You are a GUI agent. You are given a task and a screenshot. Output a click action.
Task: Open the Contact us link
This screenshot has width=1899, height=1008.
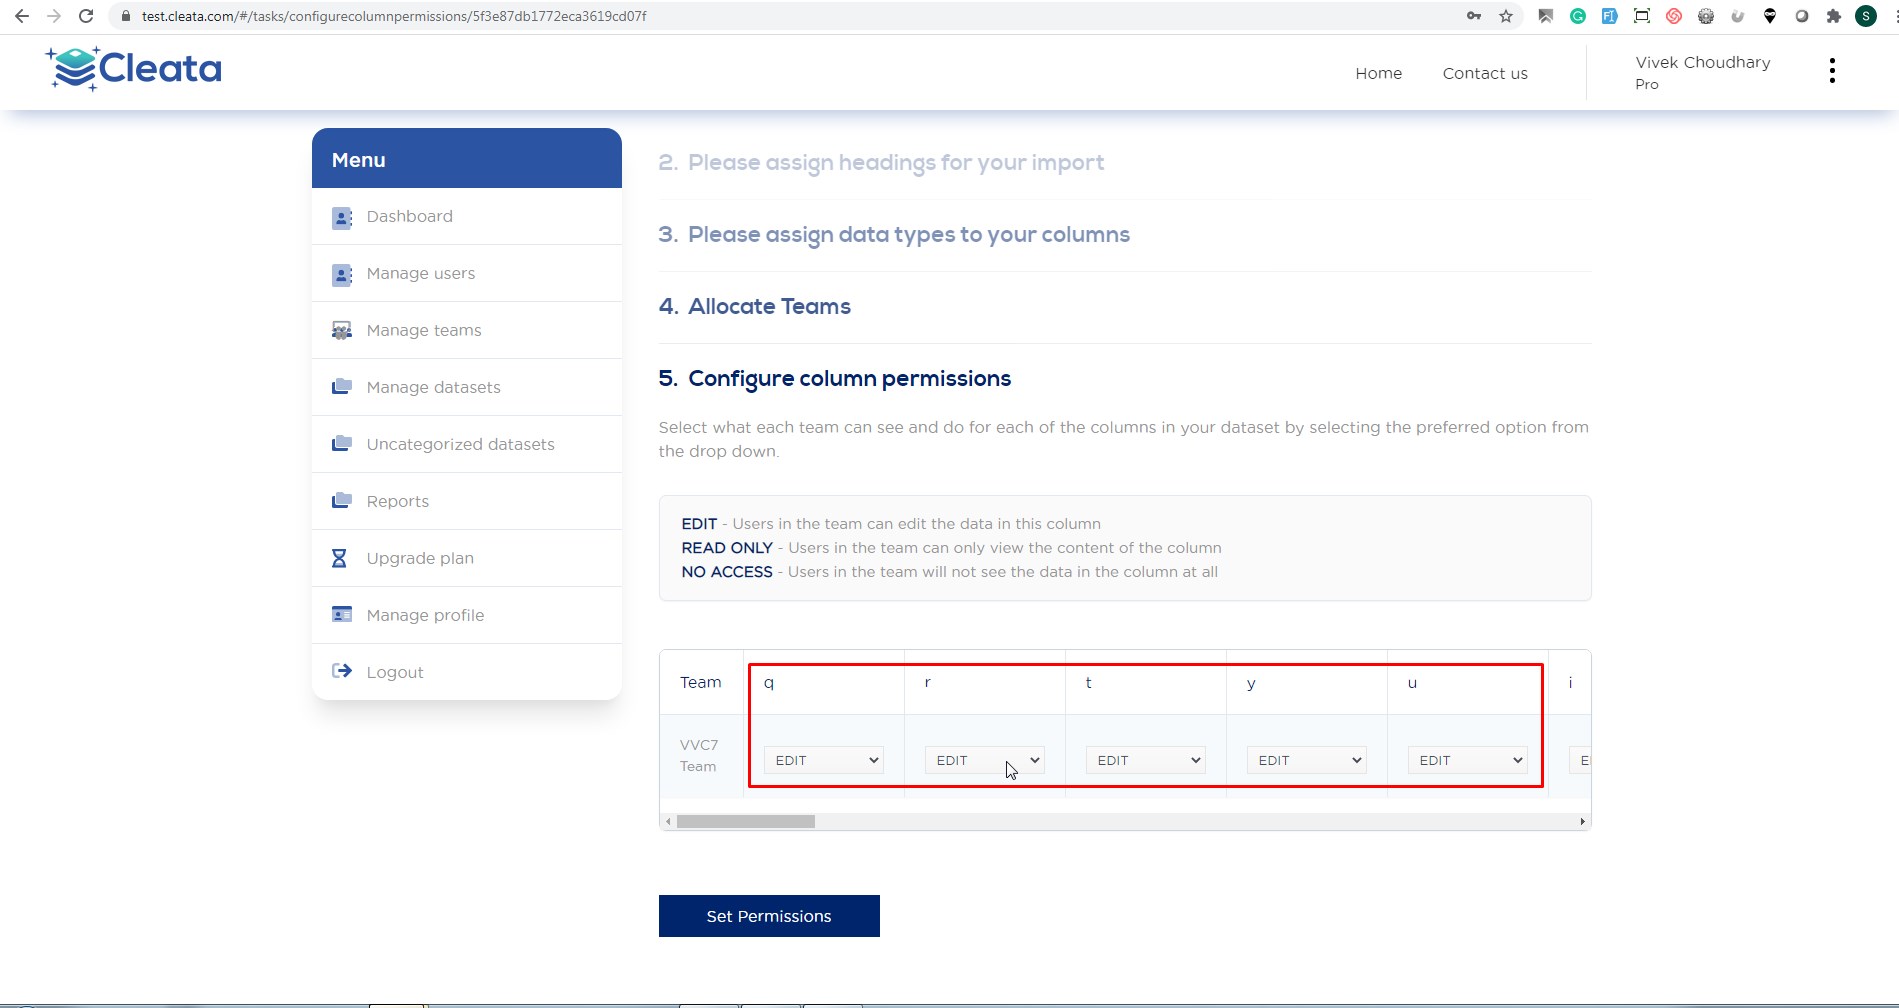point(1484,73)
